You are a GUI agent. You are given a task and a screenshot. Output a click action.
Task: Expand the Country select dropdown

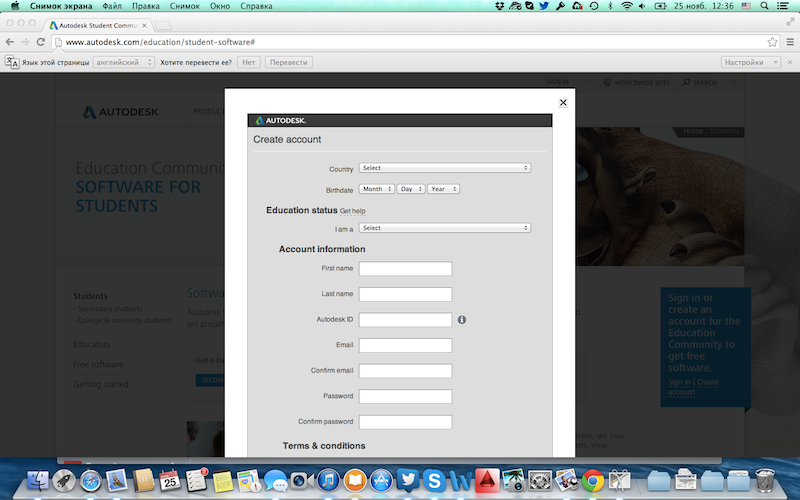pos(444,168)
